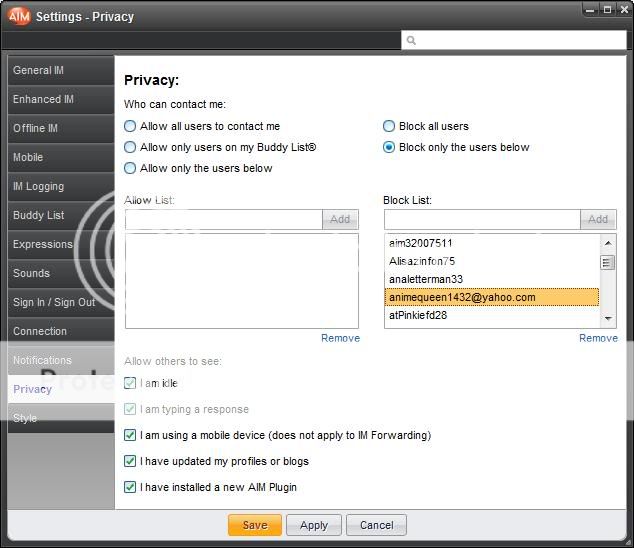This screenshot has height=548, width=634.
Task: Disable 'I have installed a new AIM Plugin'
Action: [130, 487]
